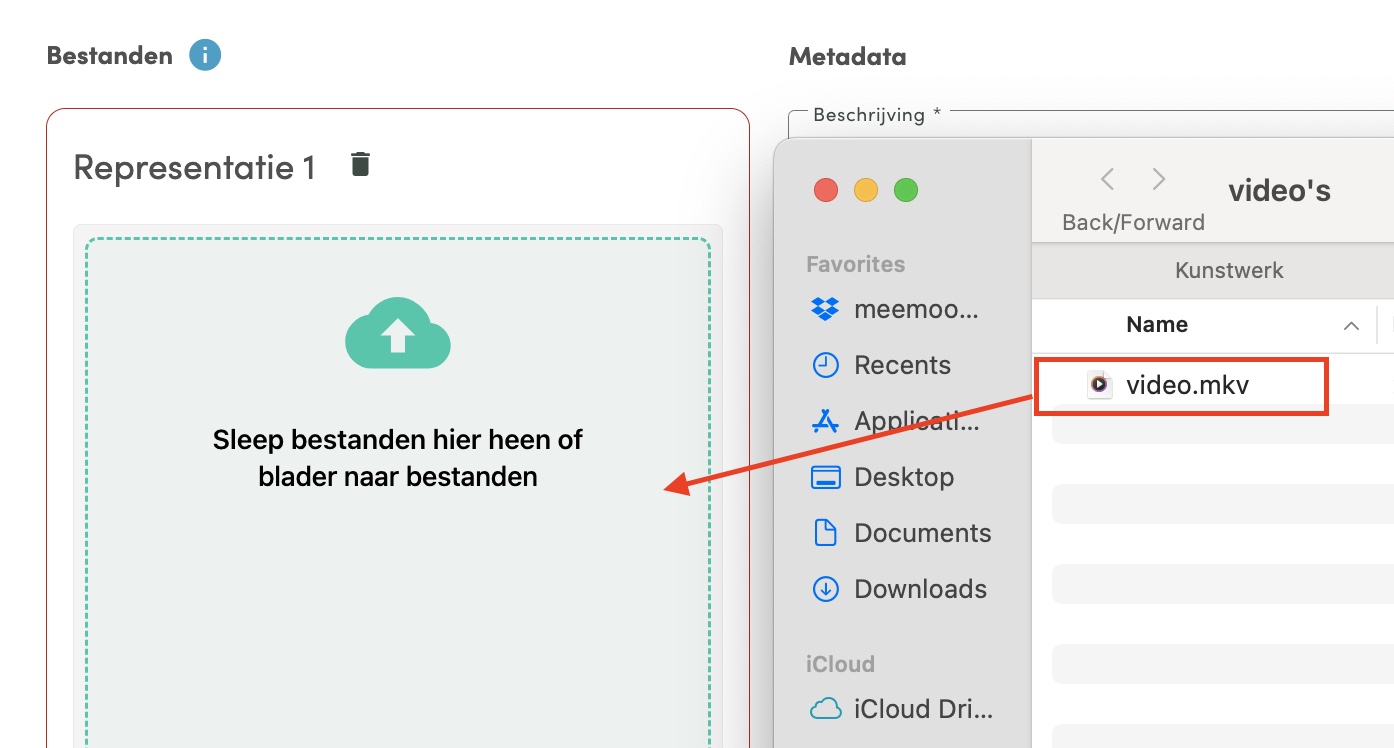Open iCloud Drive in sidebar
This screenshot has height=748, width=1394.
click(903, 709)
